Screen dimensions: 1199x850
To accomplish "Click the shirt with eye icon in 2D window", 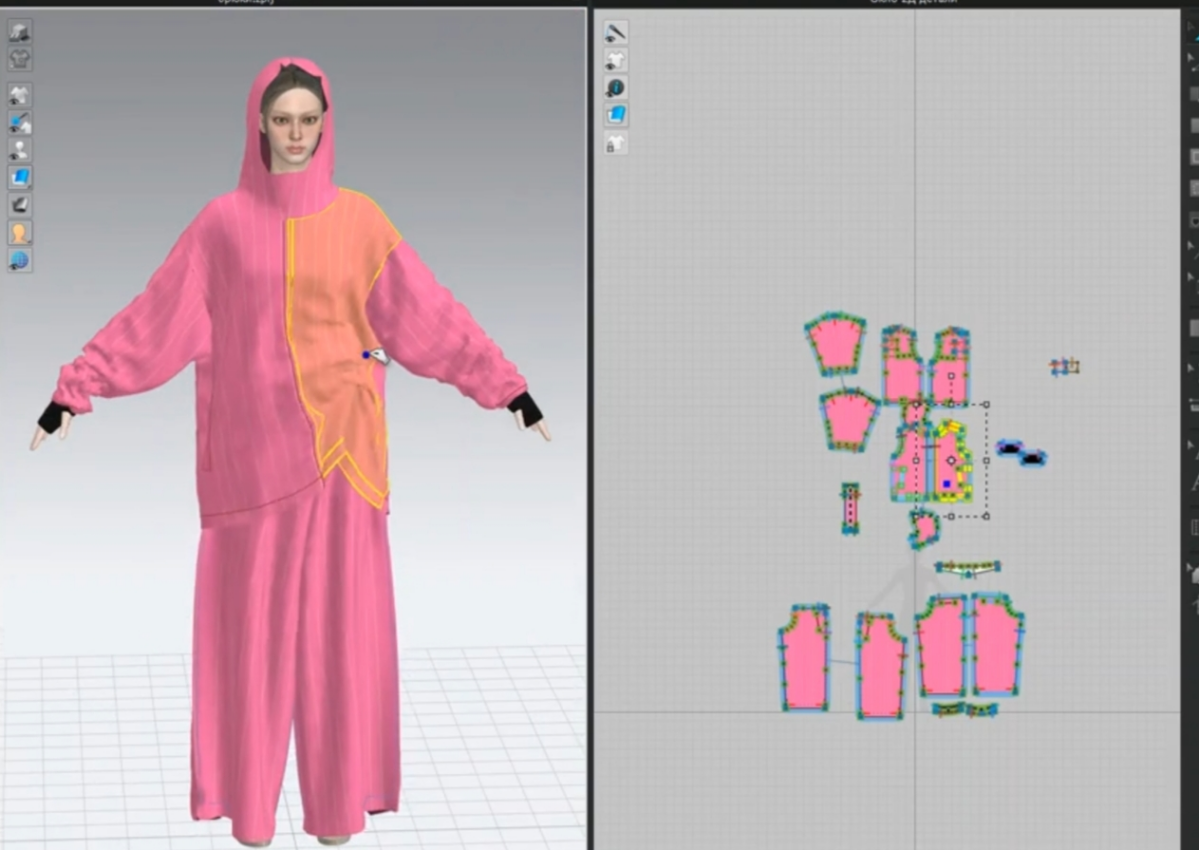I will point(616,61).
